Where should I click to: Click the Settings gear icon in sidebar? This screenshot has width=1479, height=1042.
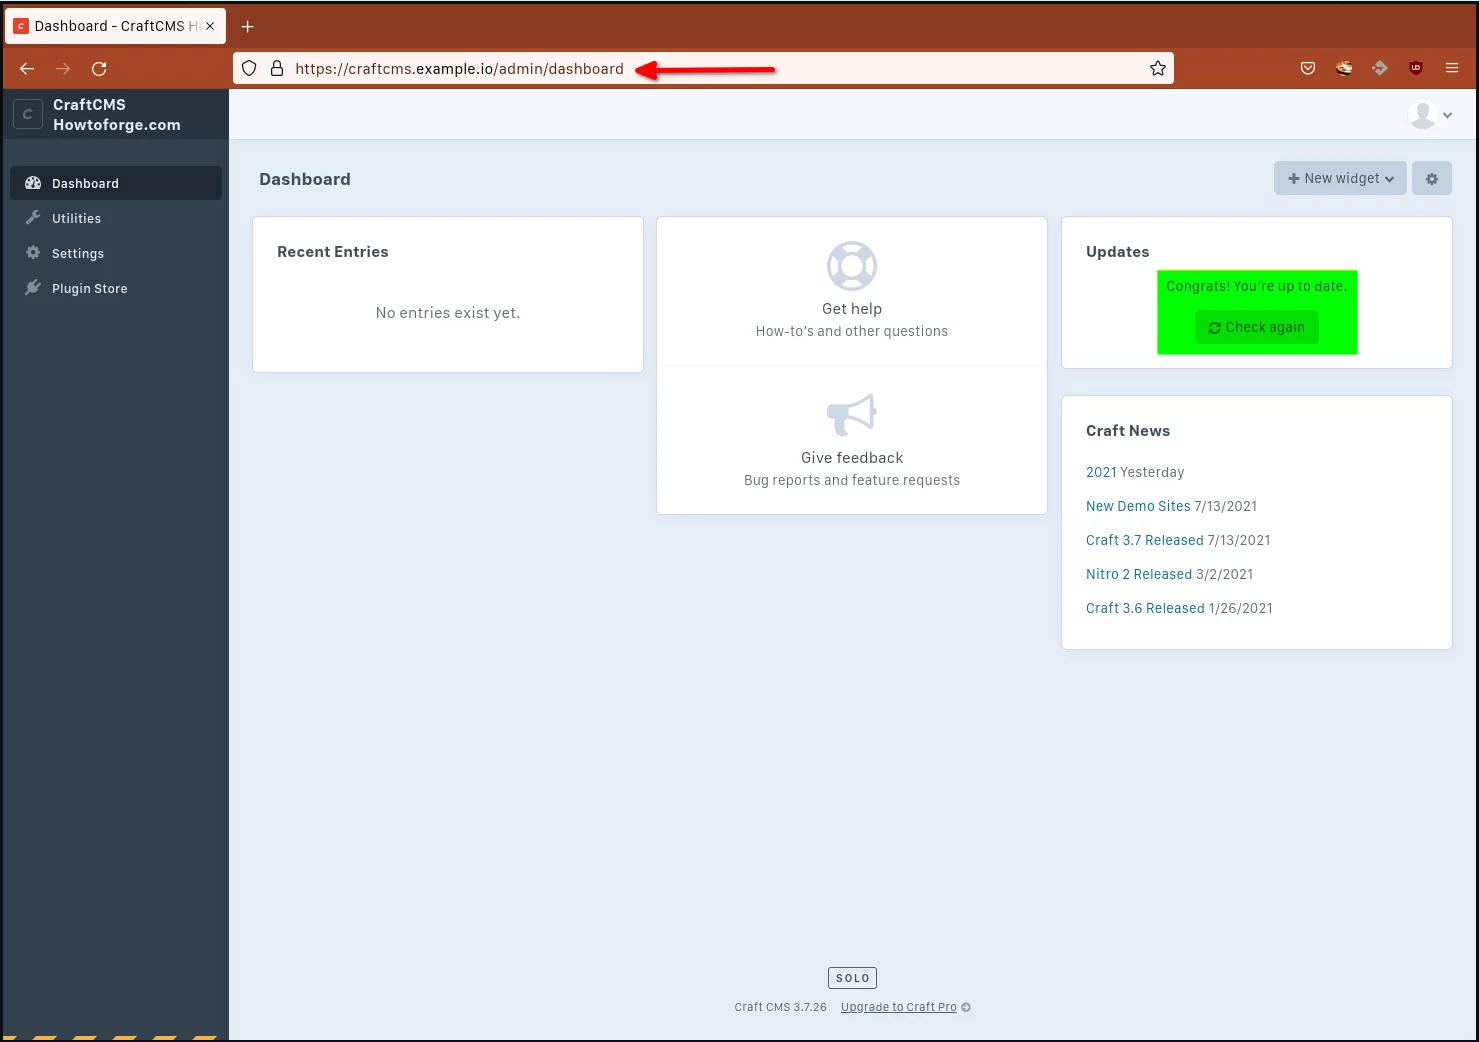coord(33,252)
